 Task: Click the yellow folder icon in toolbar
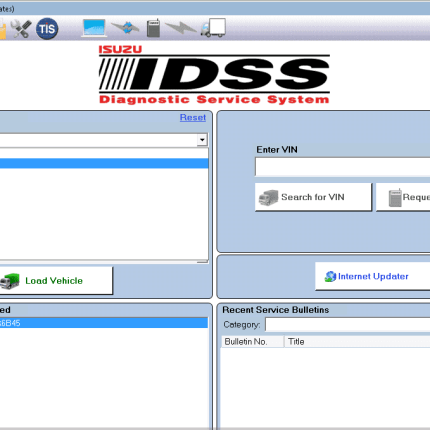tap(3, 29)
